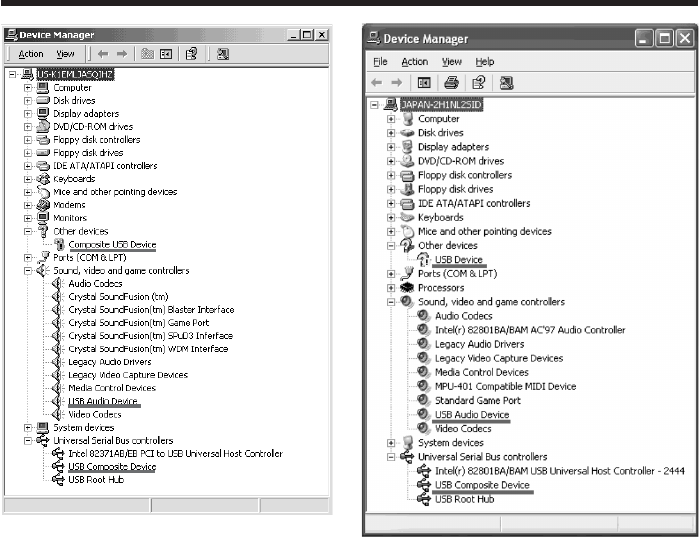Click Intel(r) 82801BA/BAM USB Universal Host Controller - 2444
The width and height of the screenshot is (699, 537).
(559, 471)
